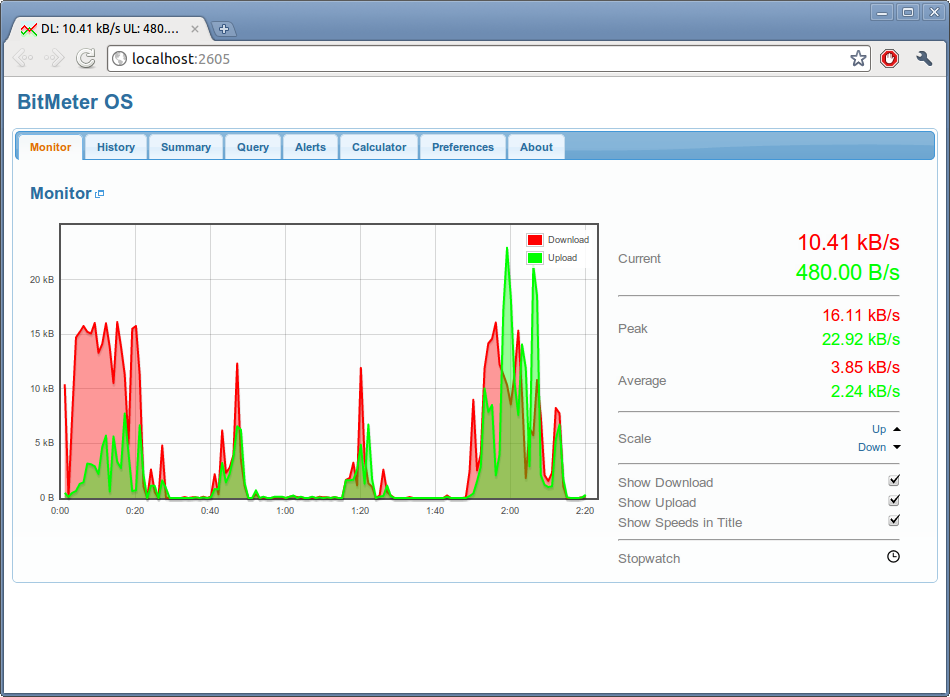Minimize the browser window
The image size is (950, 697).
(882, 13)
